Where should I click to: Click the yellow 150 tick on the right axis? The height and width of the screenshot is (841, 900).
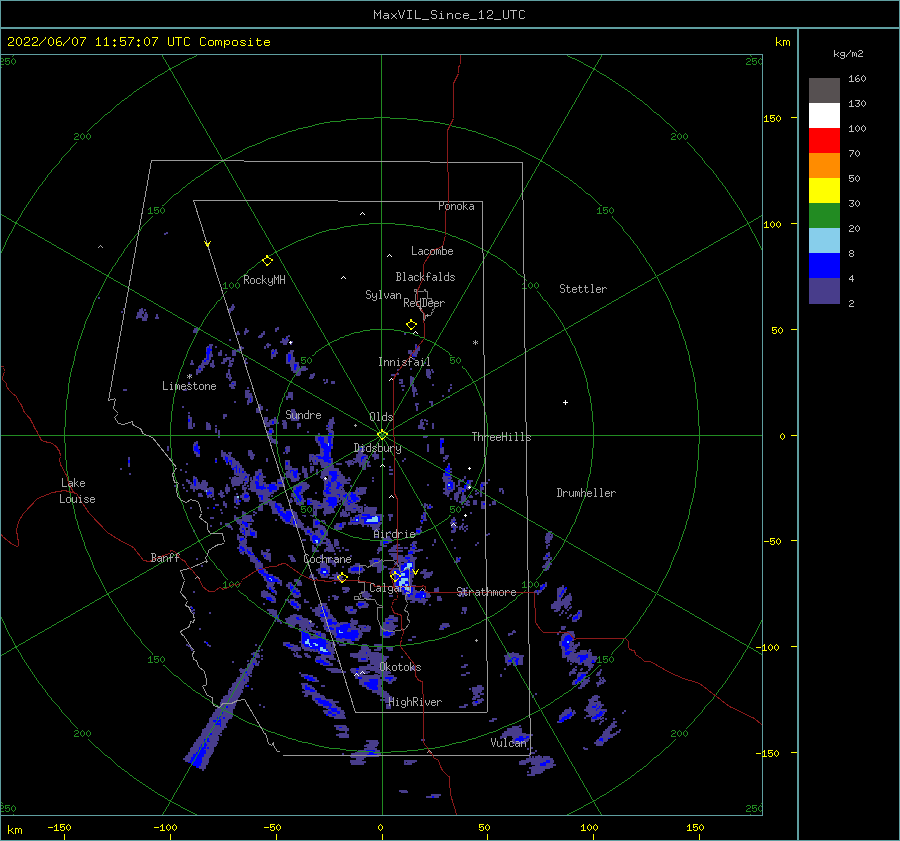pyautogui.click(x=773, y=118)
